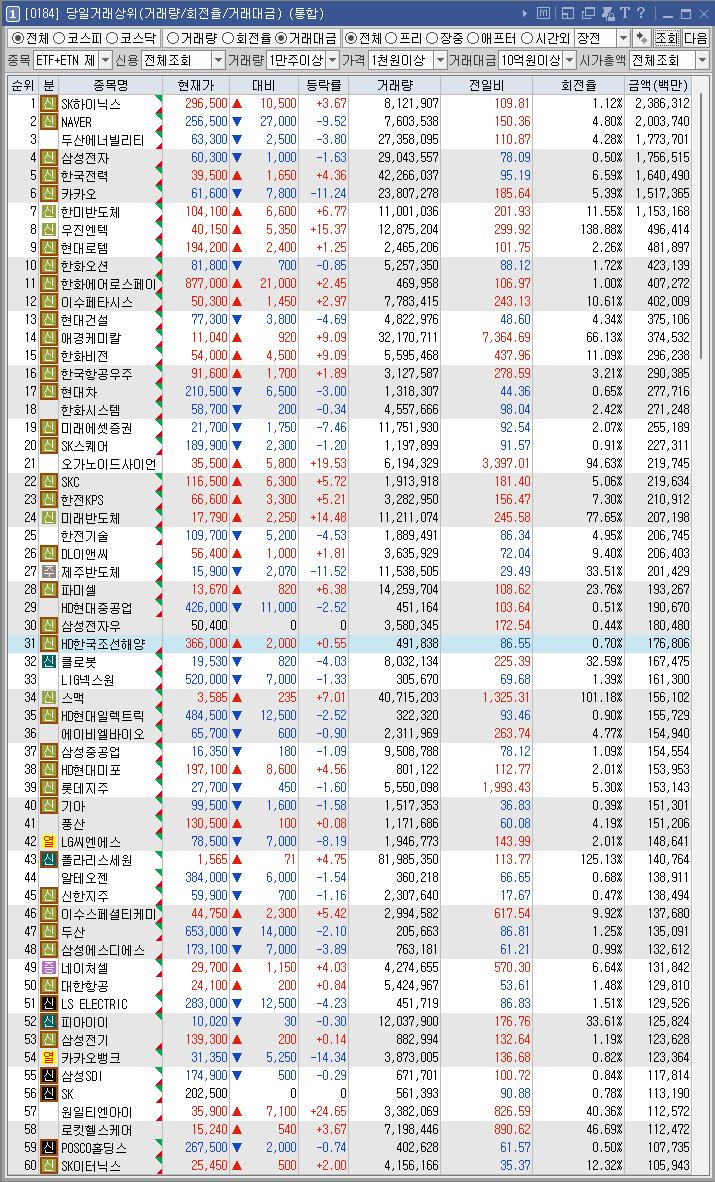This screenshot has height=1182, width=715.
Task: Click the 신 badge in the POSCO홀딩스 row
Action: tap(49, 1147)
